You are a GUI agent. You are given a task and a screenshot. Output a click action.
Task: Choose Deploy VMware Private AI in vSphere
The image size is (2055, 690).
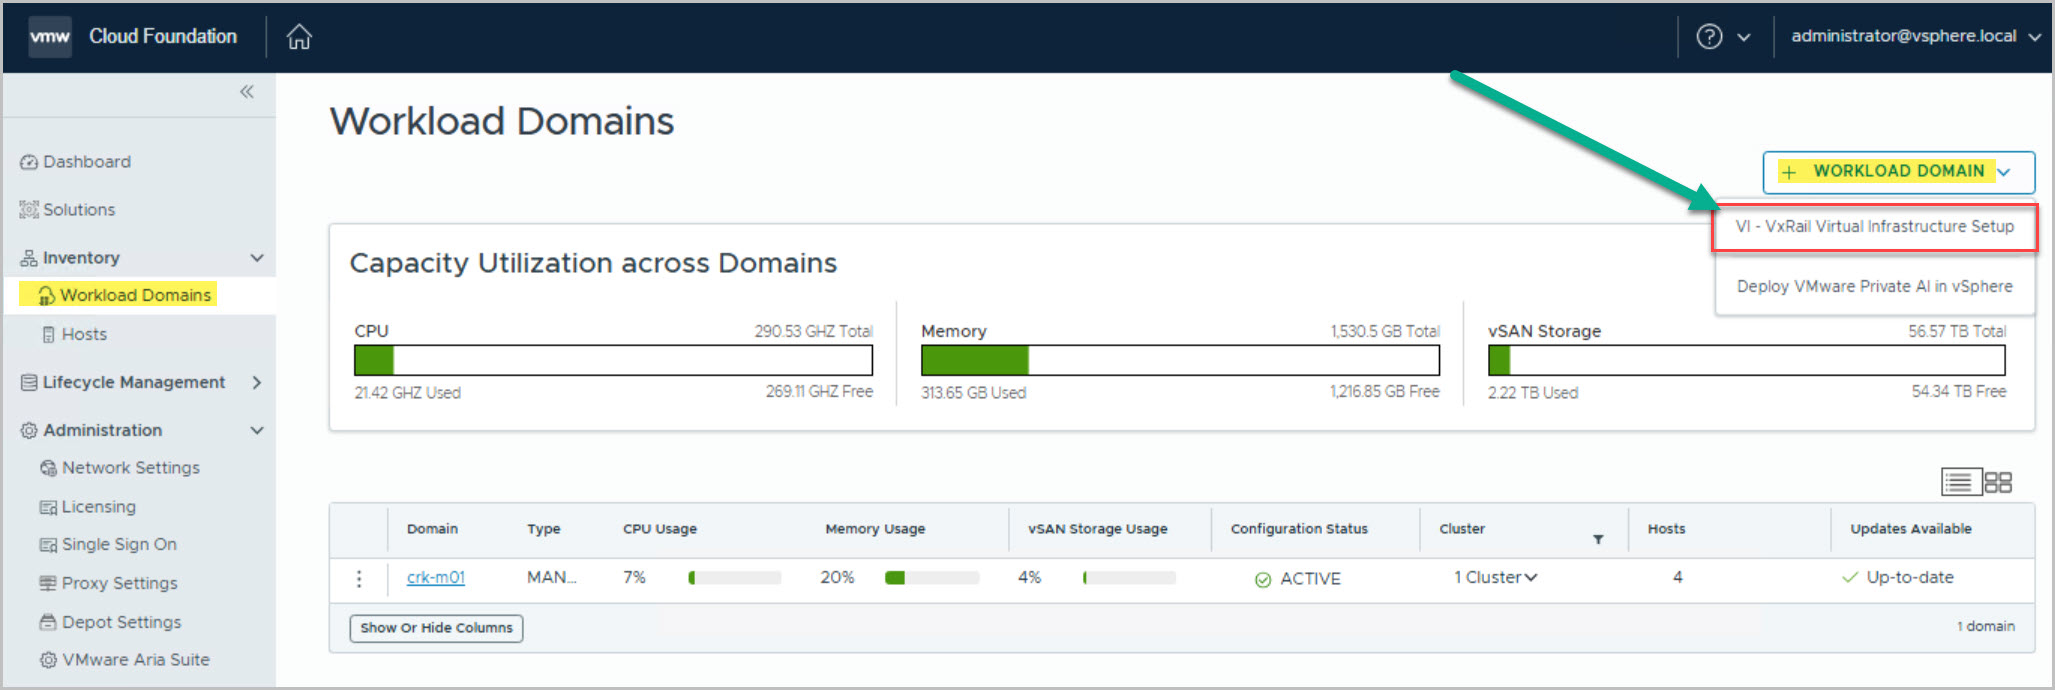(x=1874, y=286)
